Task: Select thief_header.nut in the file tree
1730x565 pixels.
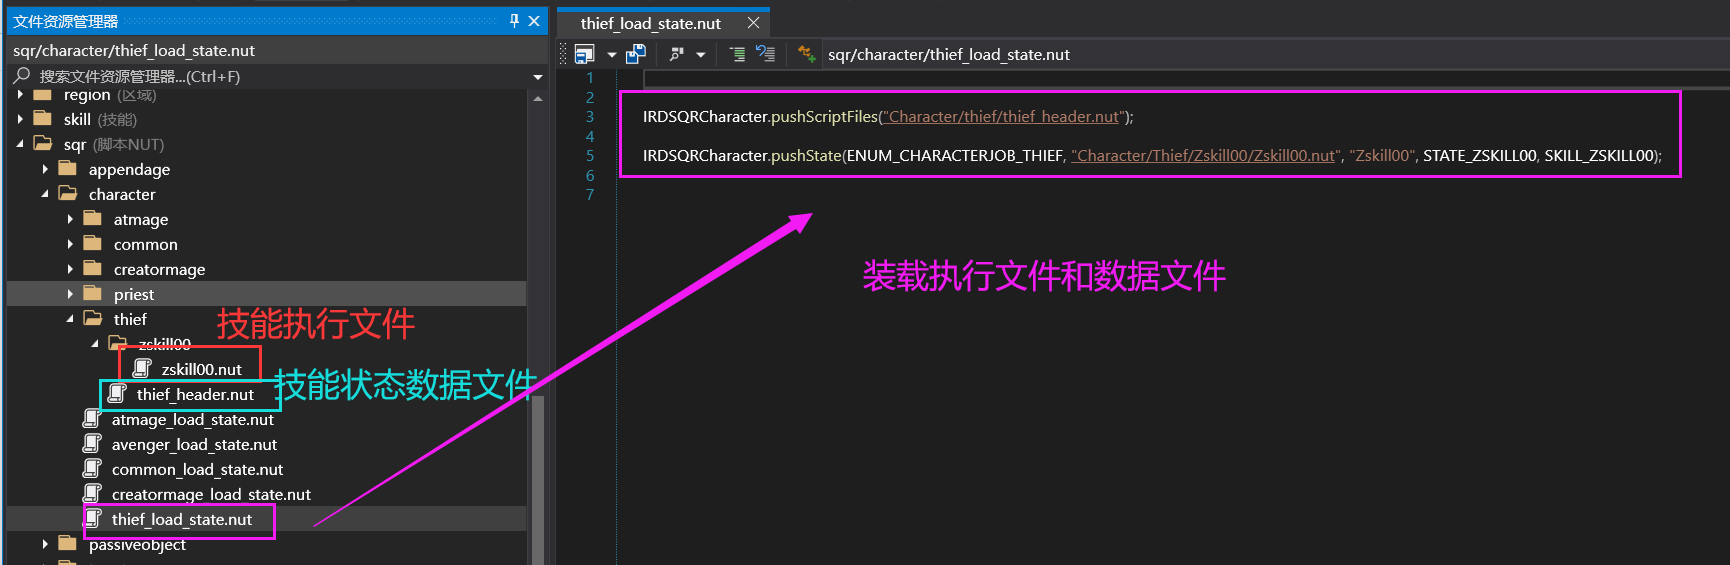Action: 195,394
